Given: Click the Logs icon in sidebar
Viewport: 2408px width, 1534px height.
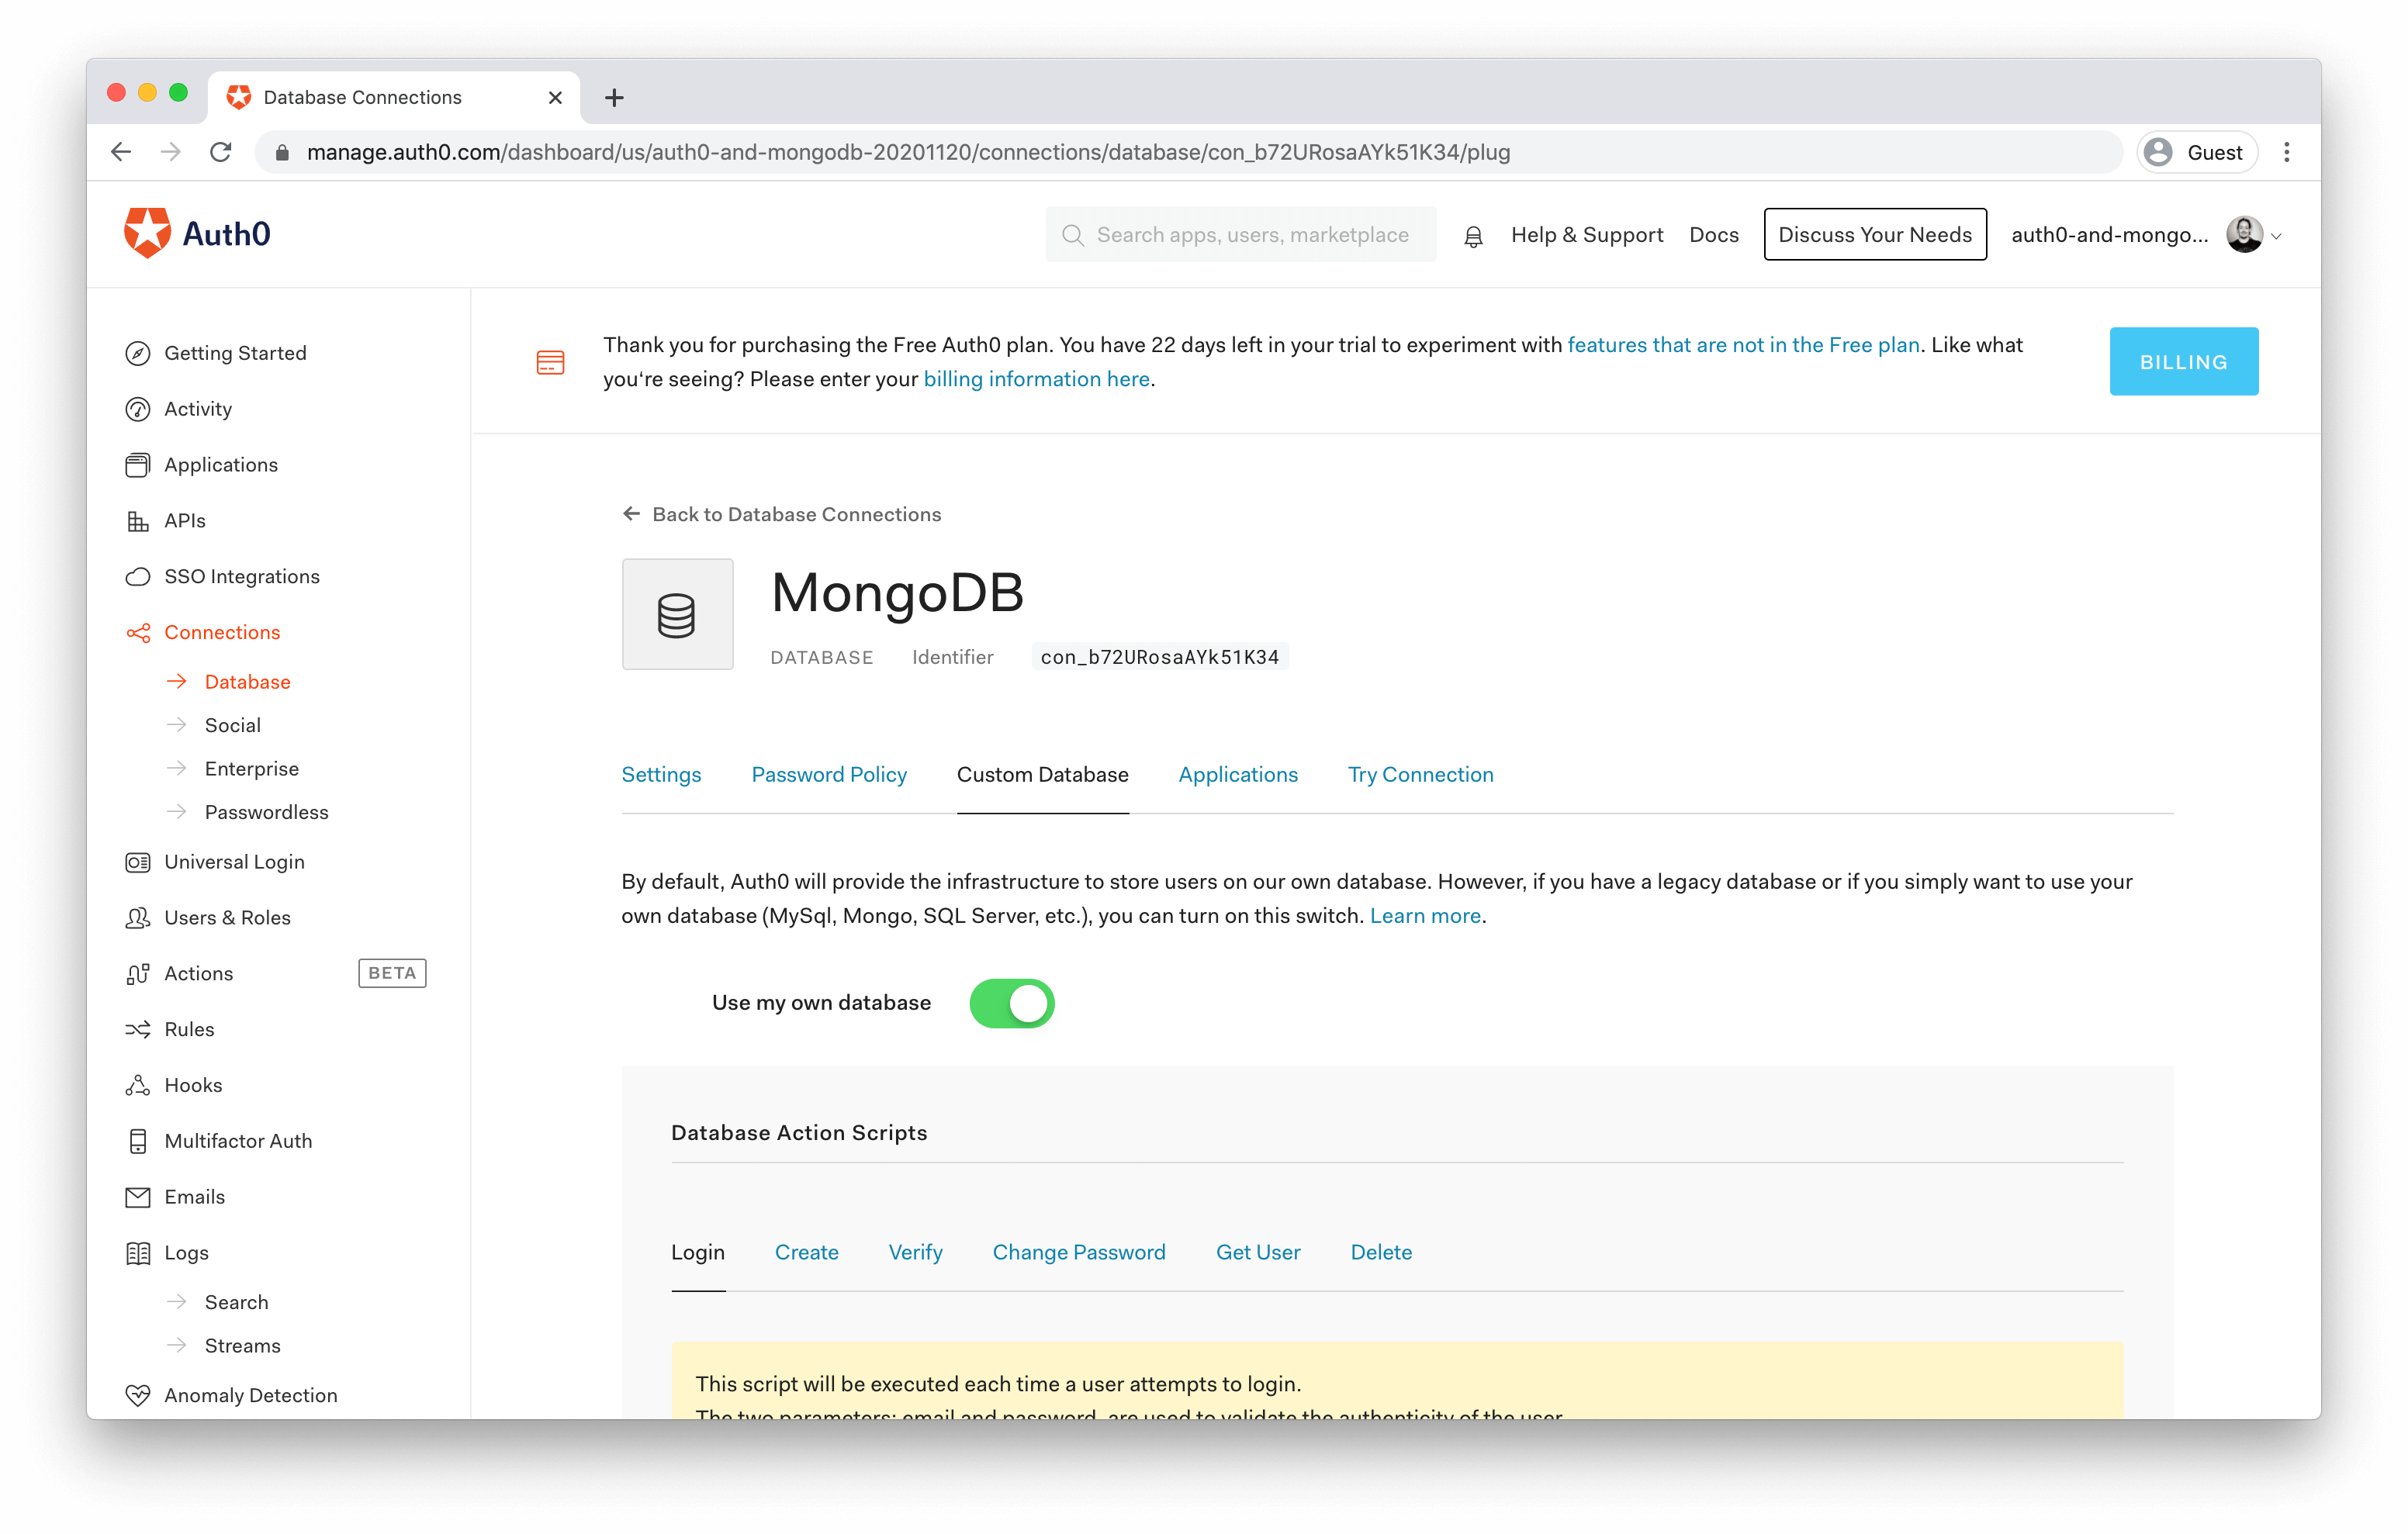Looking at the screenshot, I should pyautogui.click(x=139, y=1253).
